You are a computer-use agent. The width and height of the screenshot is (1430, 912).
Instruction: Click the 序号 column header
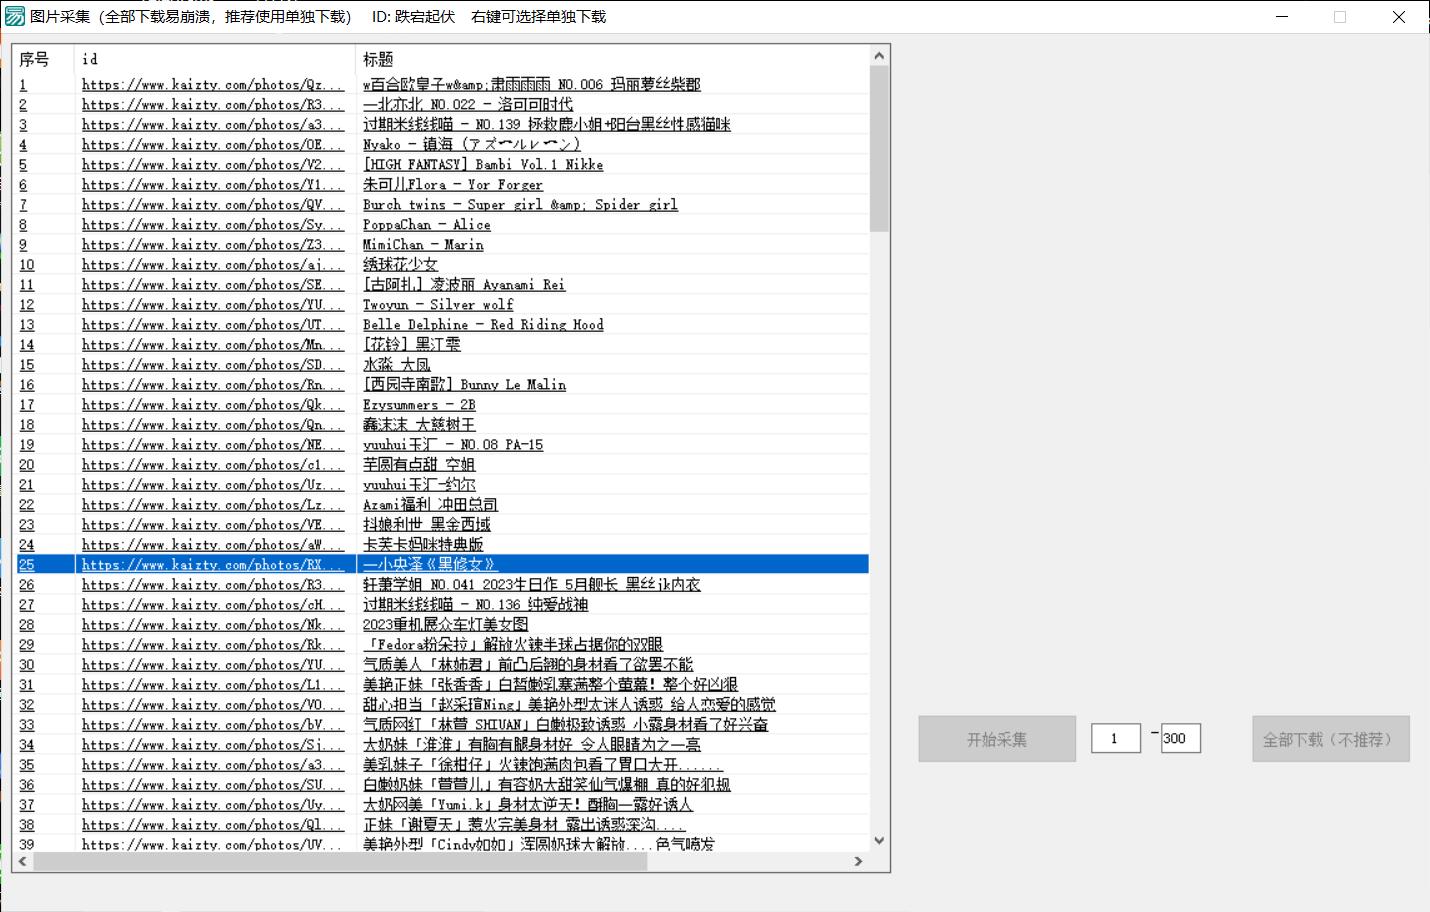tap(42, 59)
